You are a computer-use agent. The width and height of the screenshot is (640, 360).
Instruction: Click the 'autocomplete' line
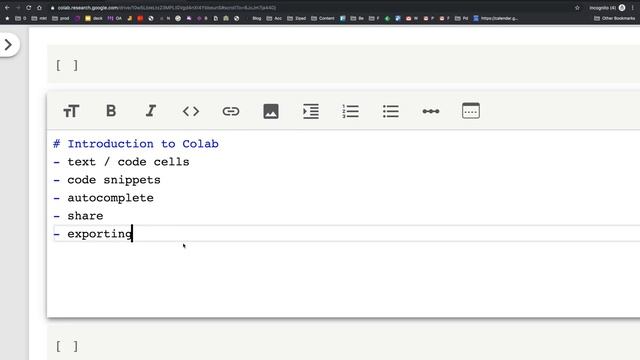tap(110, 198)
